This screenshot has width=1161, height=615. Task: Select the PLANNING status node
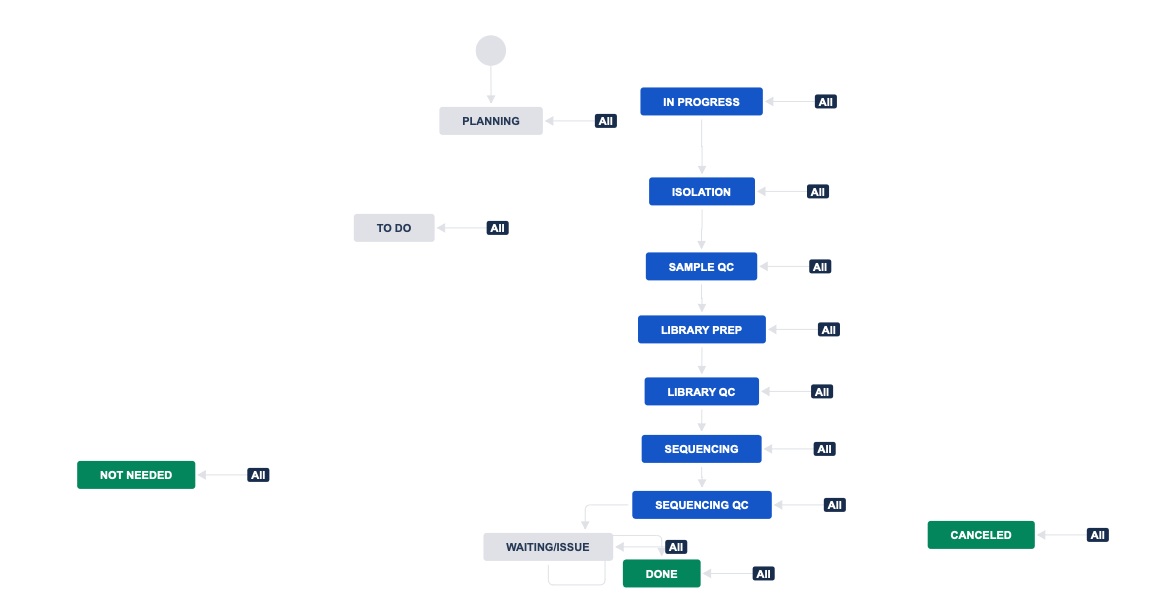491,121
